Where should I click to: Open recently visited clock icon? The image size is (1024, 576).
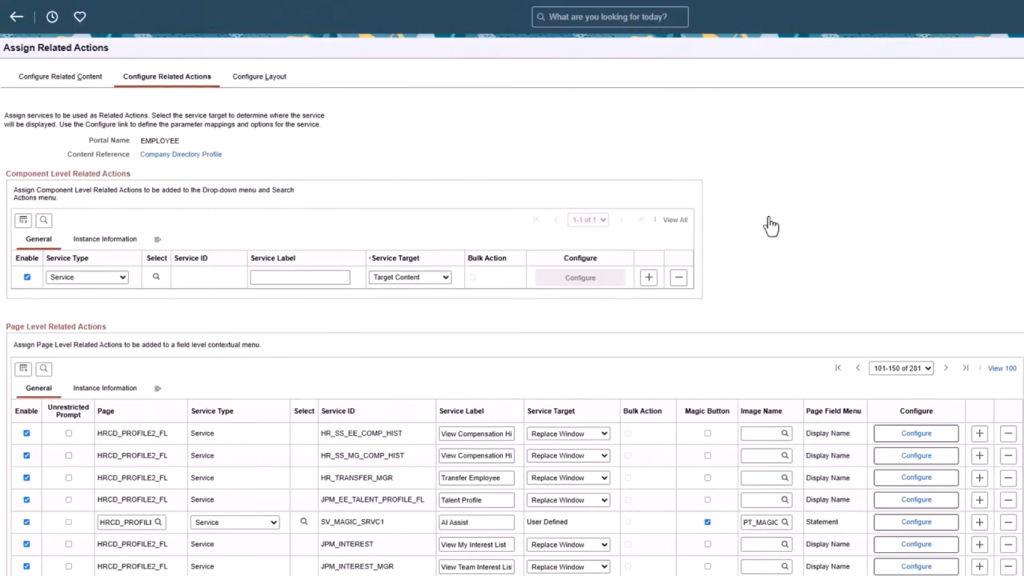(x=52, y=17)
